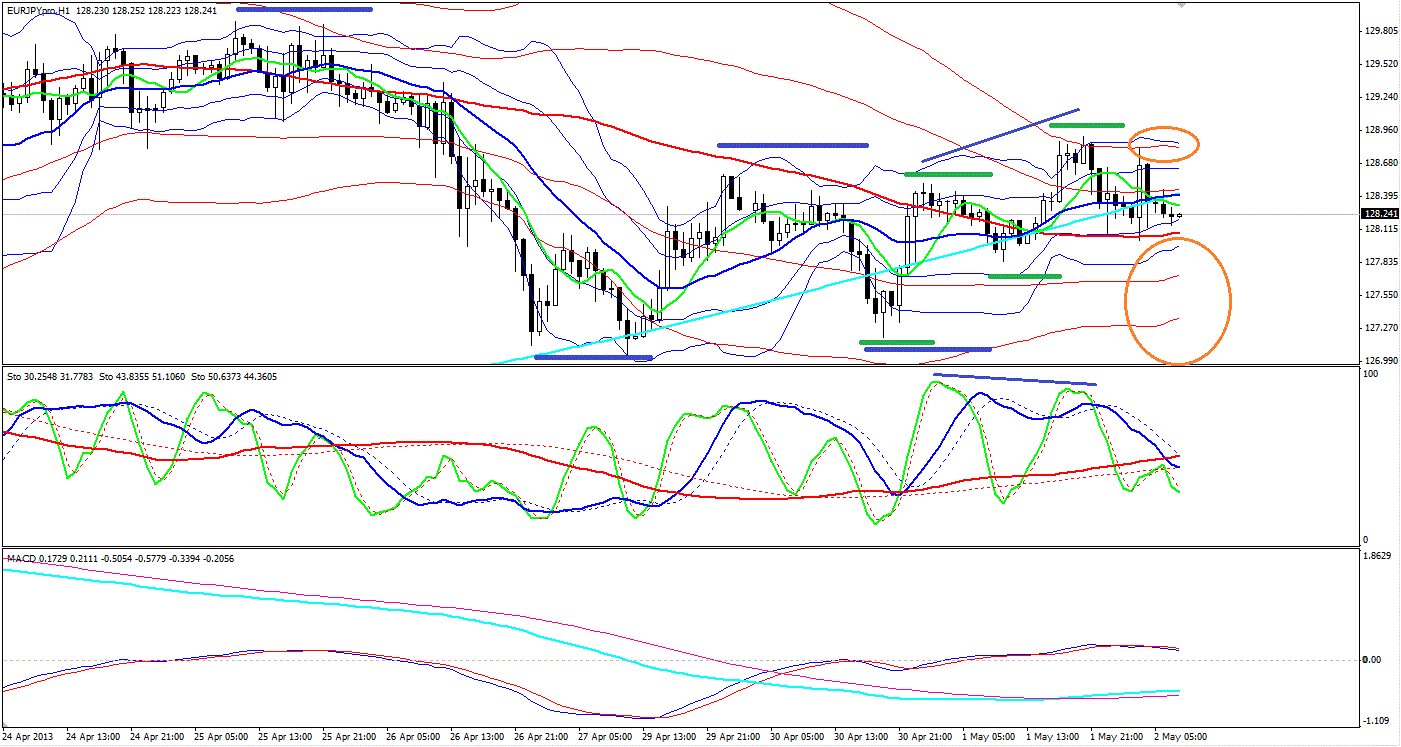Click the 129.805 price scale label
Screen dimensions: 1401x747
(1380, 31)
